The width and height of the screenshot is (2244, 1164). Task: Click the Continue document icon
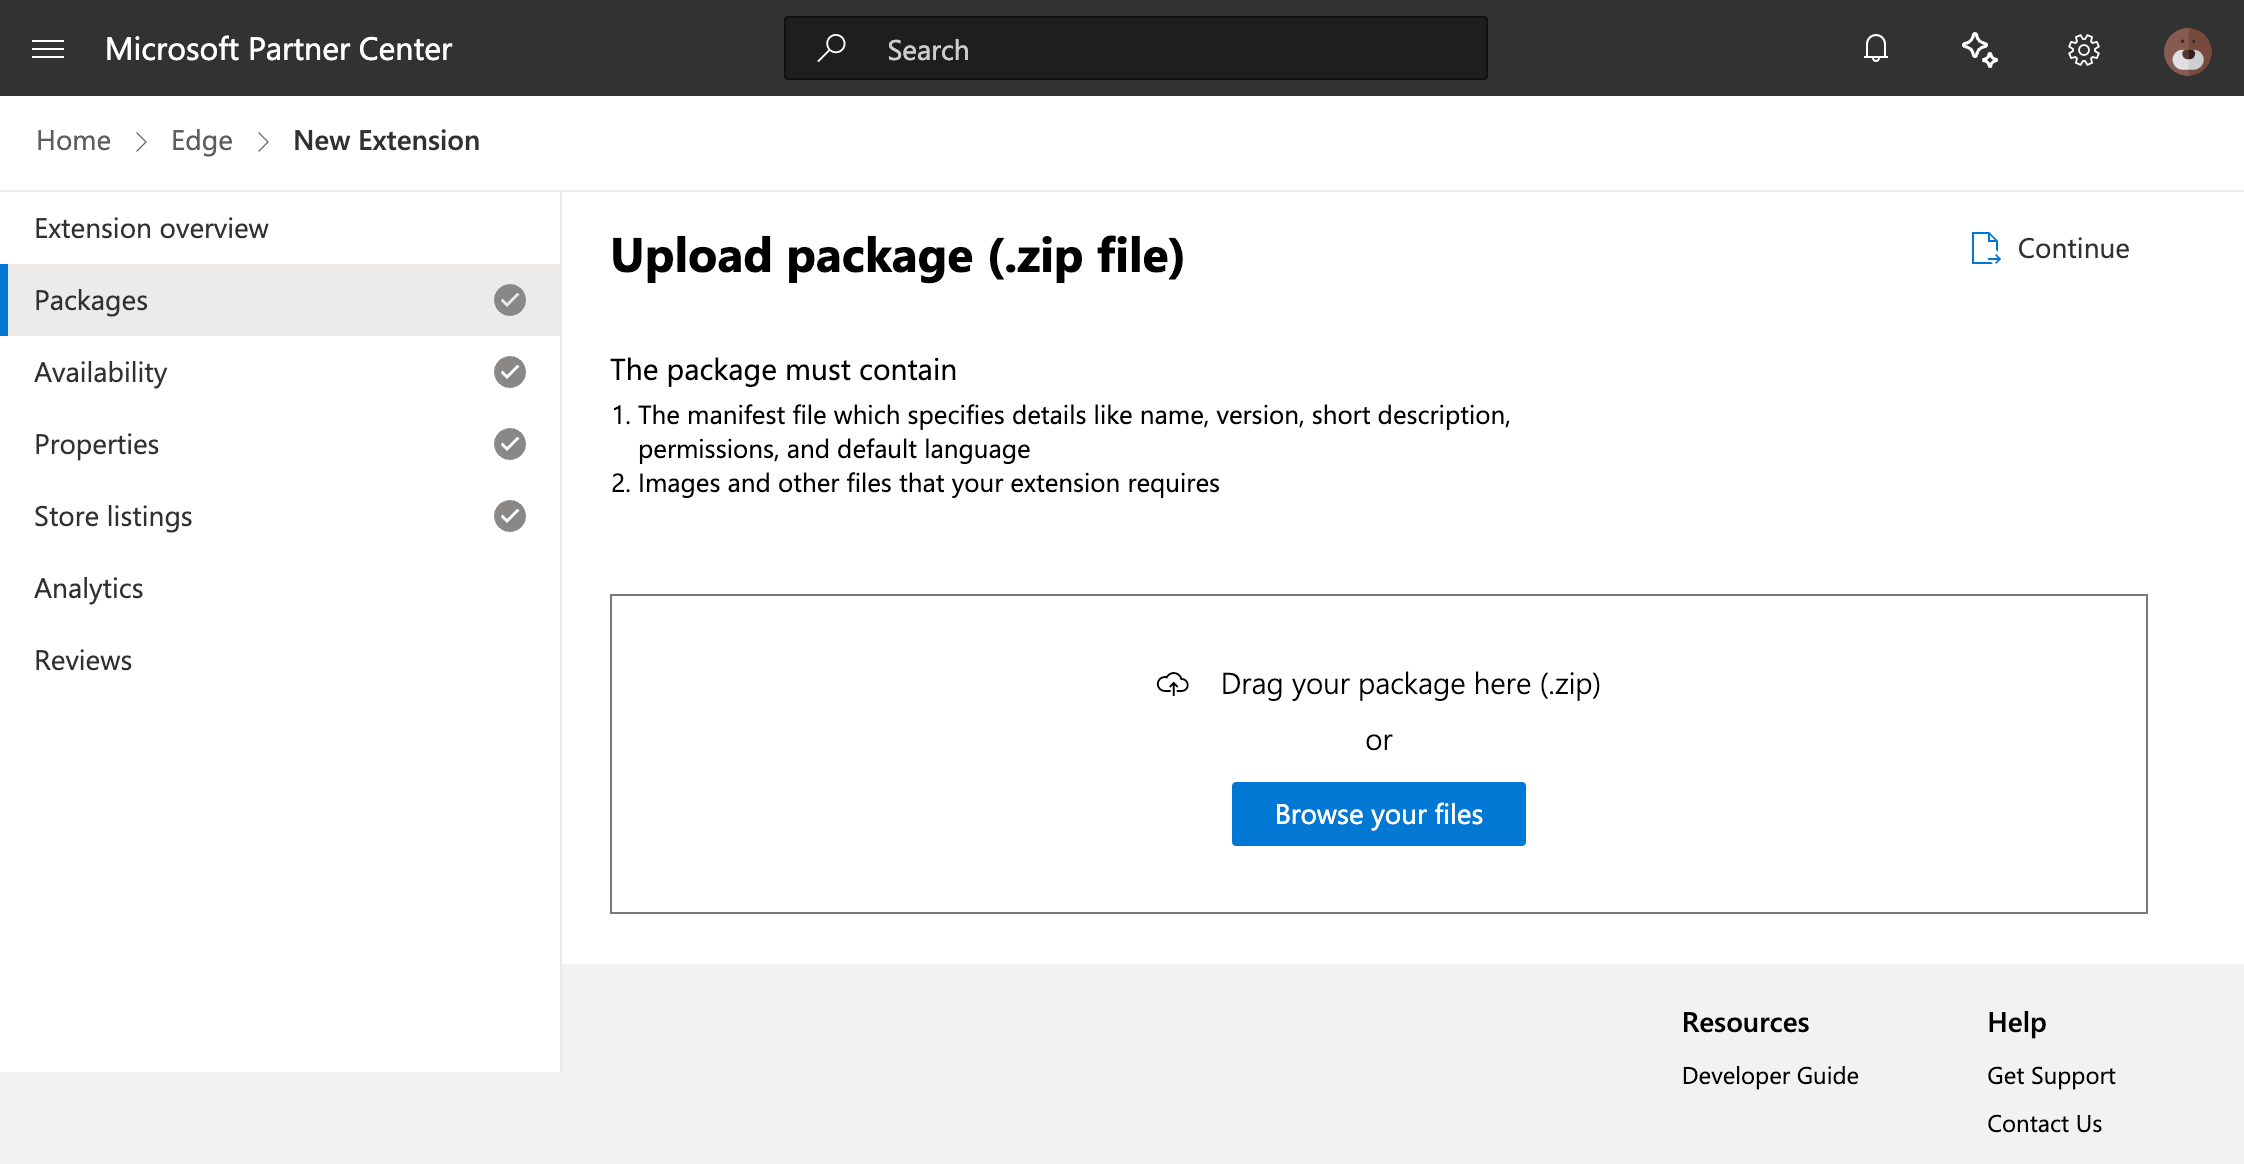(1985, 248)
